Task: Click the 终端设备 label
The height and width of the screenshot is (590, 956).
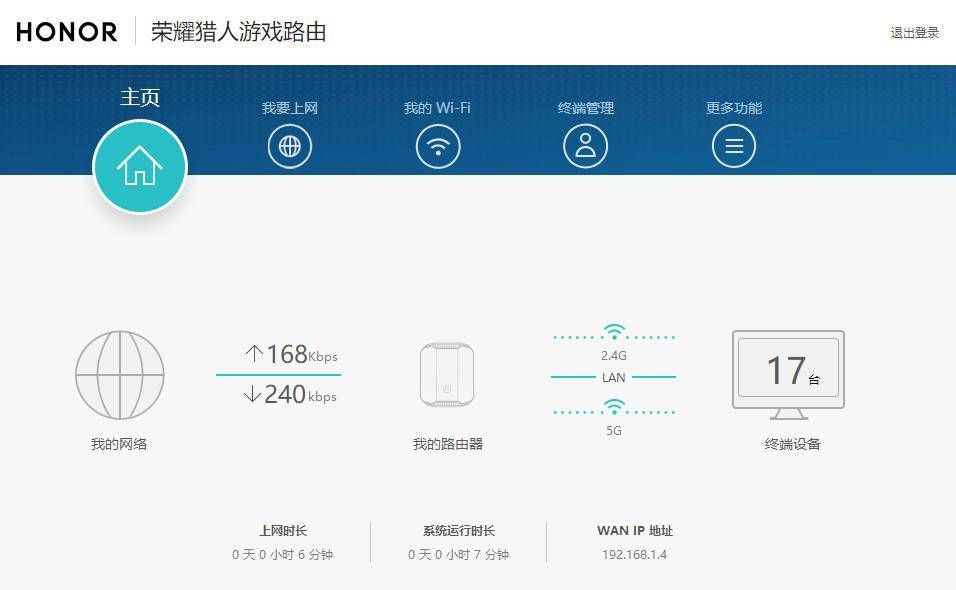Action: 793,444
